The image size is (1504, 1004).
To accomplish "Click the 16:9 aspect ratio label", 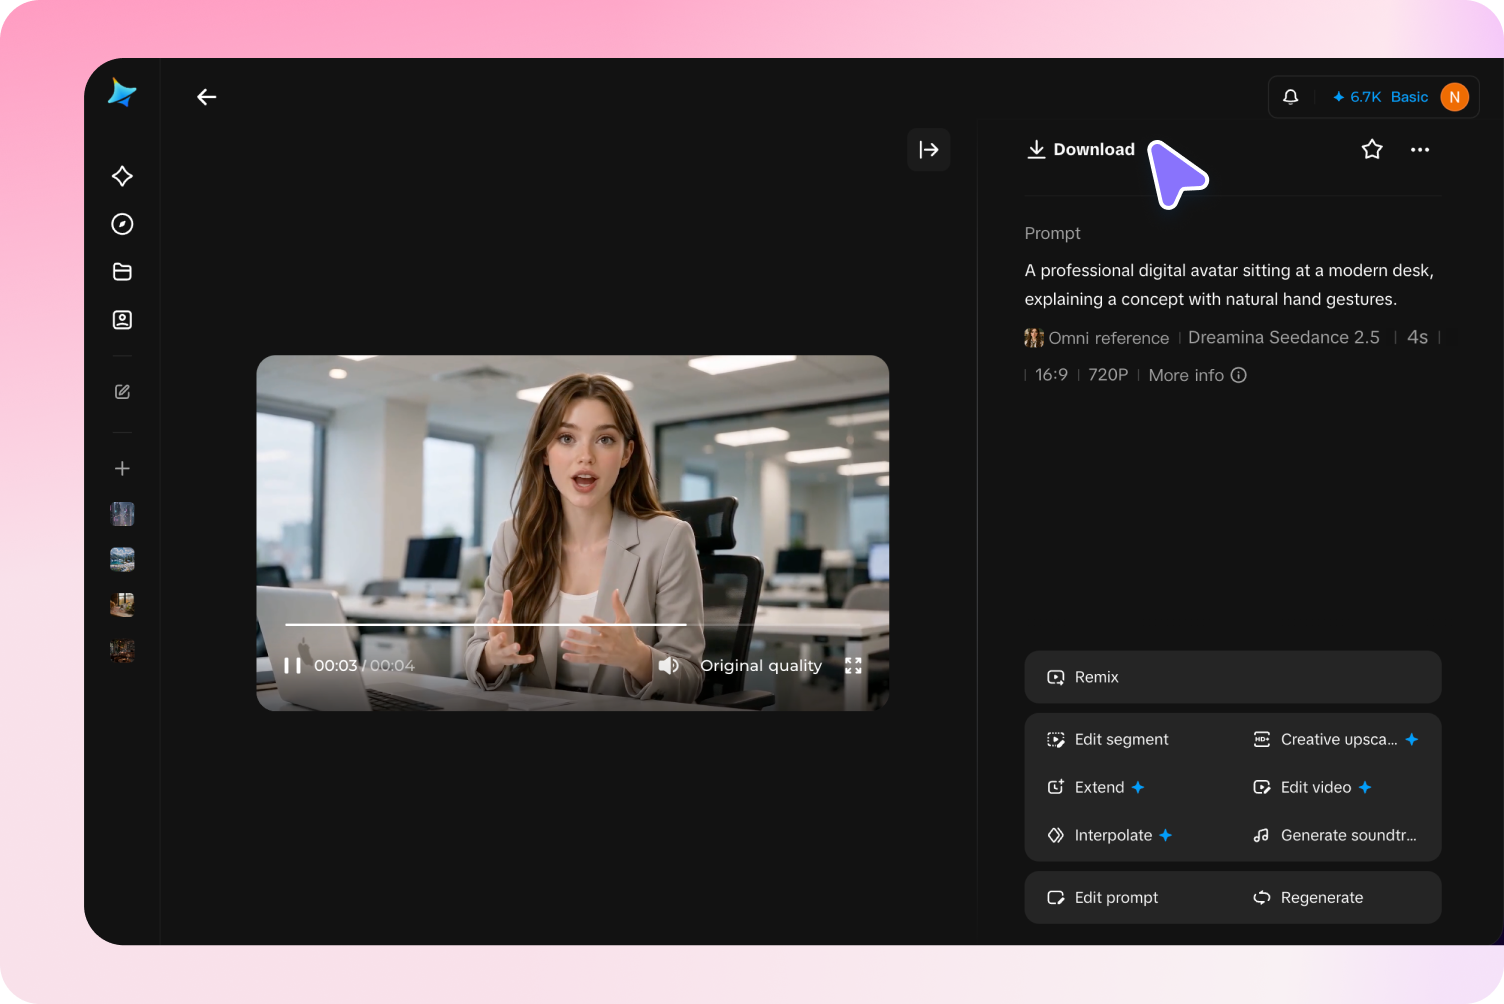I will click(1051, 375).
